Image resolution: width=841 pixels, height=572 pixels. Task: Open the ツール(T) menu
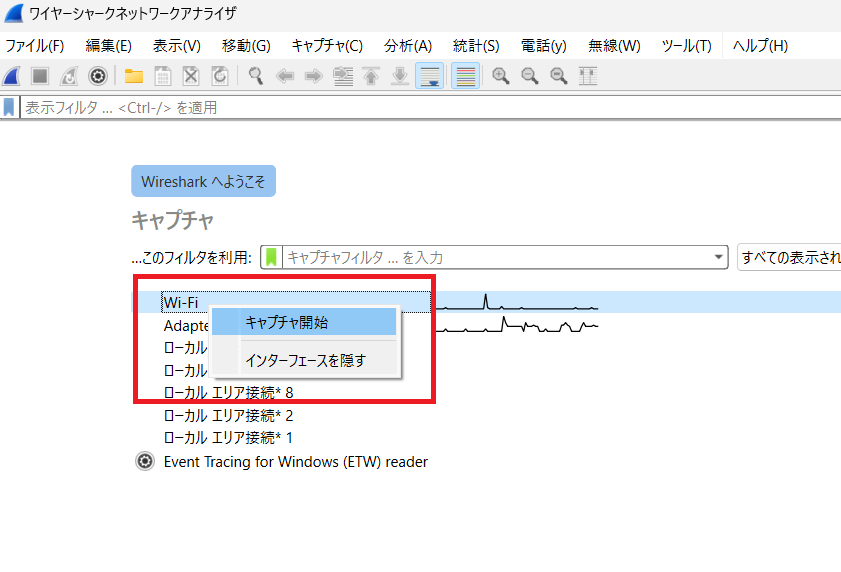687,46
